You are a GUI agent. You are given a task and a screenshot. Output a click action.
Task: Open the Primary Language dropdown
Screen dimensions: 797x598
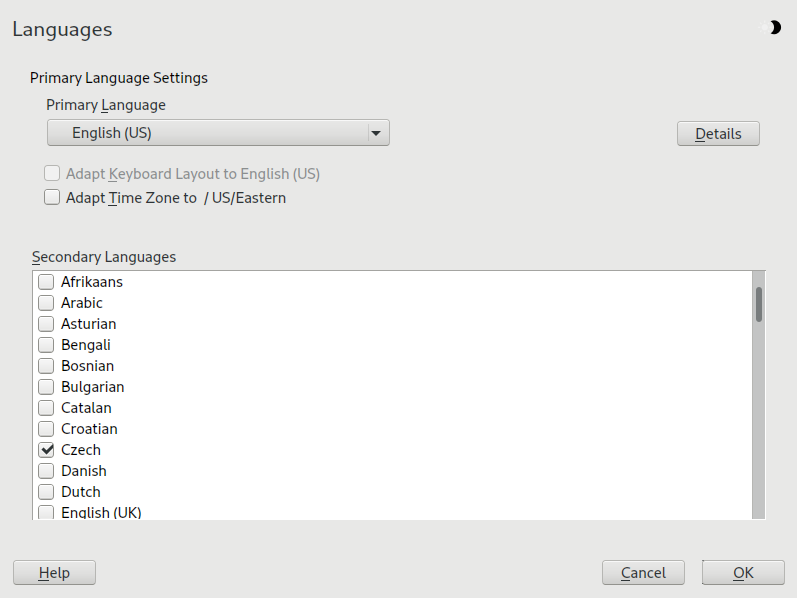pyautogui.click(x=218, y=133)
